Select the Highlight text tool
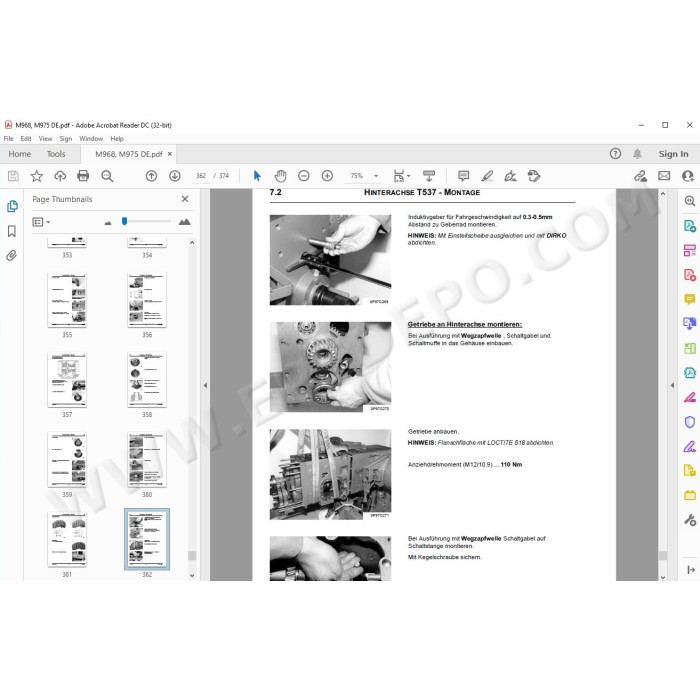Screen dimensions: 700x700 click(487, 176)
